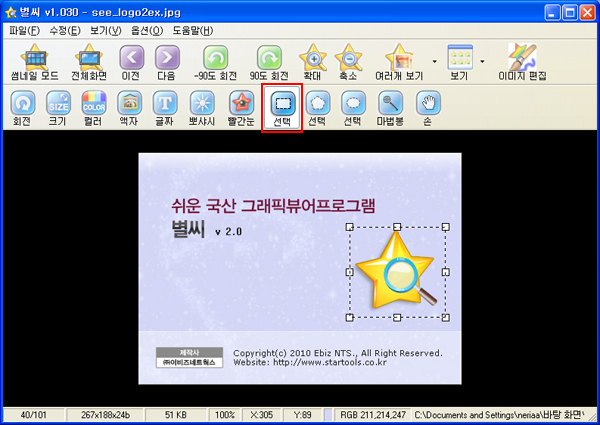Open the 크기 SIZE resize tool
600x425 pixels.
(x=58, y=108)
